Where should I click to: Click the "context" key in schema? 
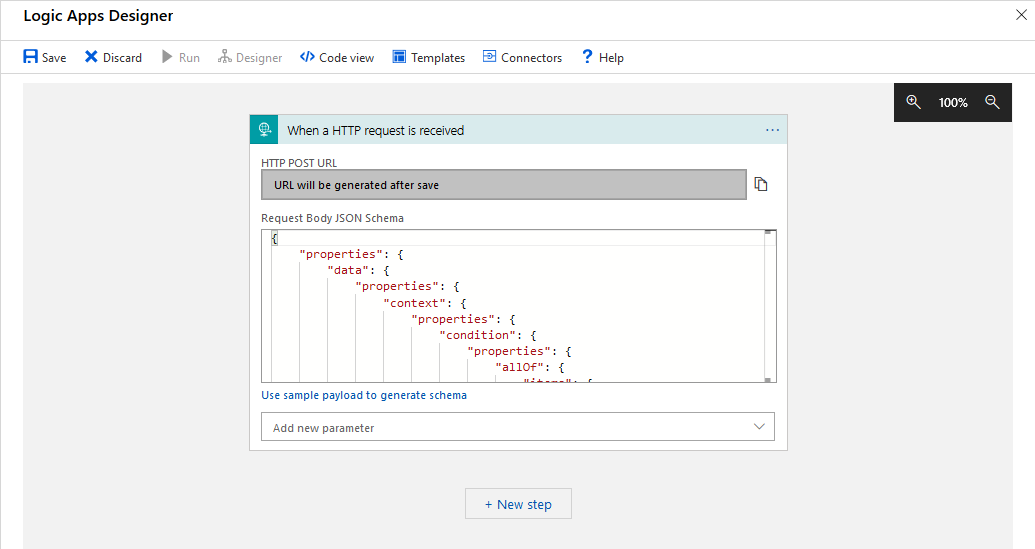[415, 303]
